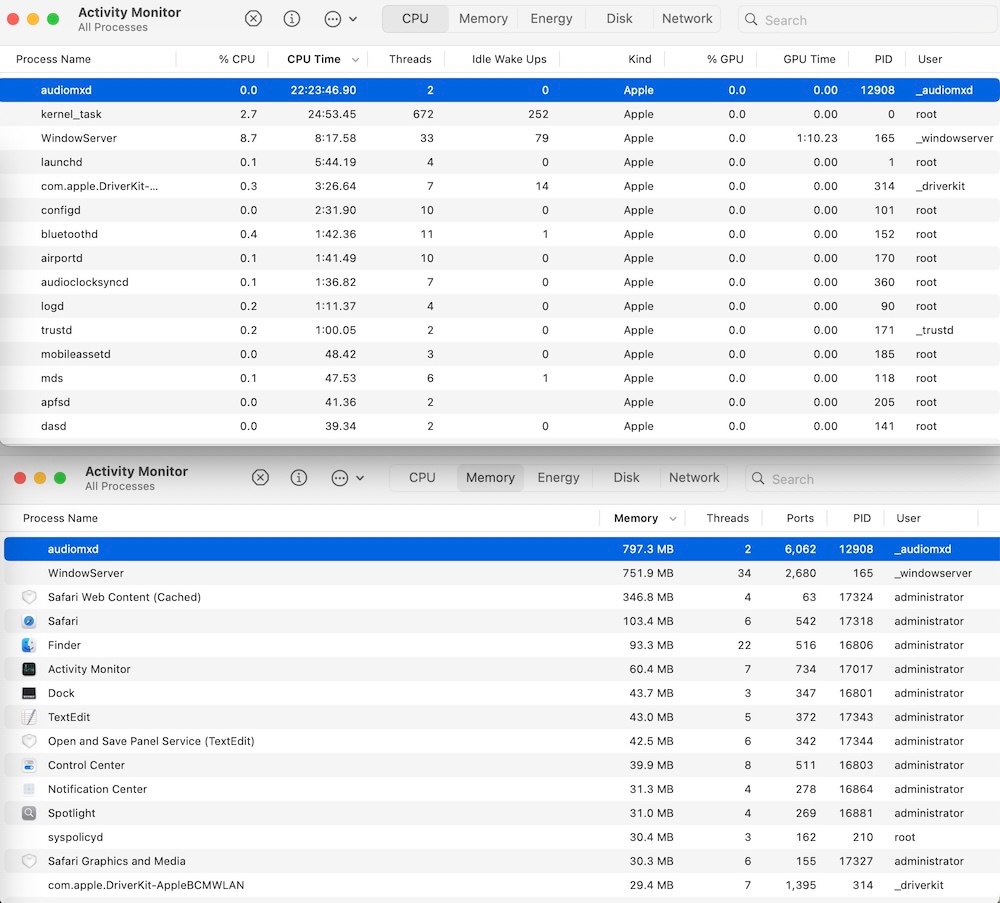Sort by Idle Wake Ups column header
The width and height of the screenshot is (1000, 903).
tap(502, 59)
